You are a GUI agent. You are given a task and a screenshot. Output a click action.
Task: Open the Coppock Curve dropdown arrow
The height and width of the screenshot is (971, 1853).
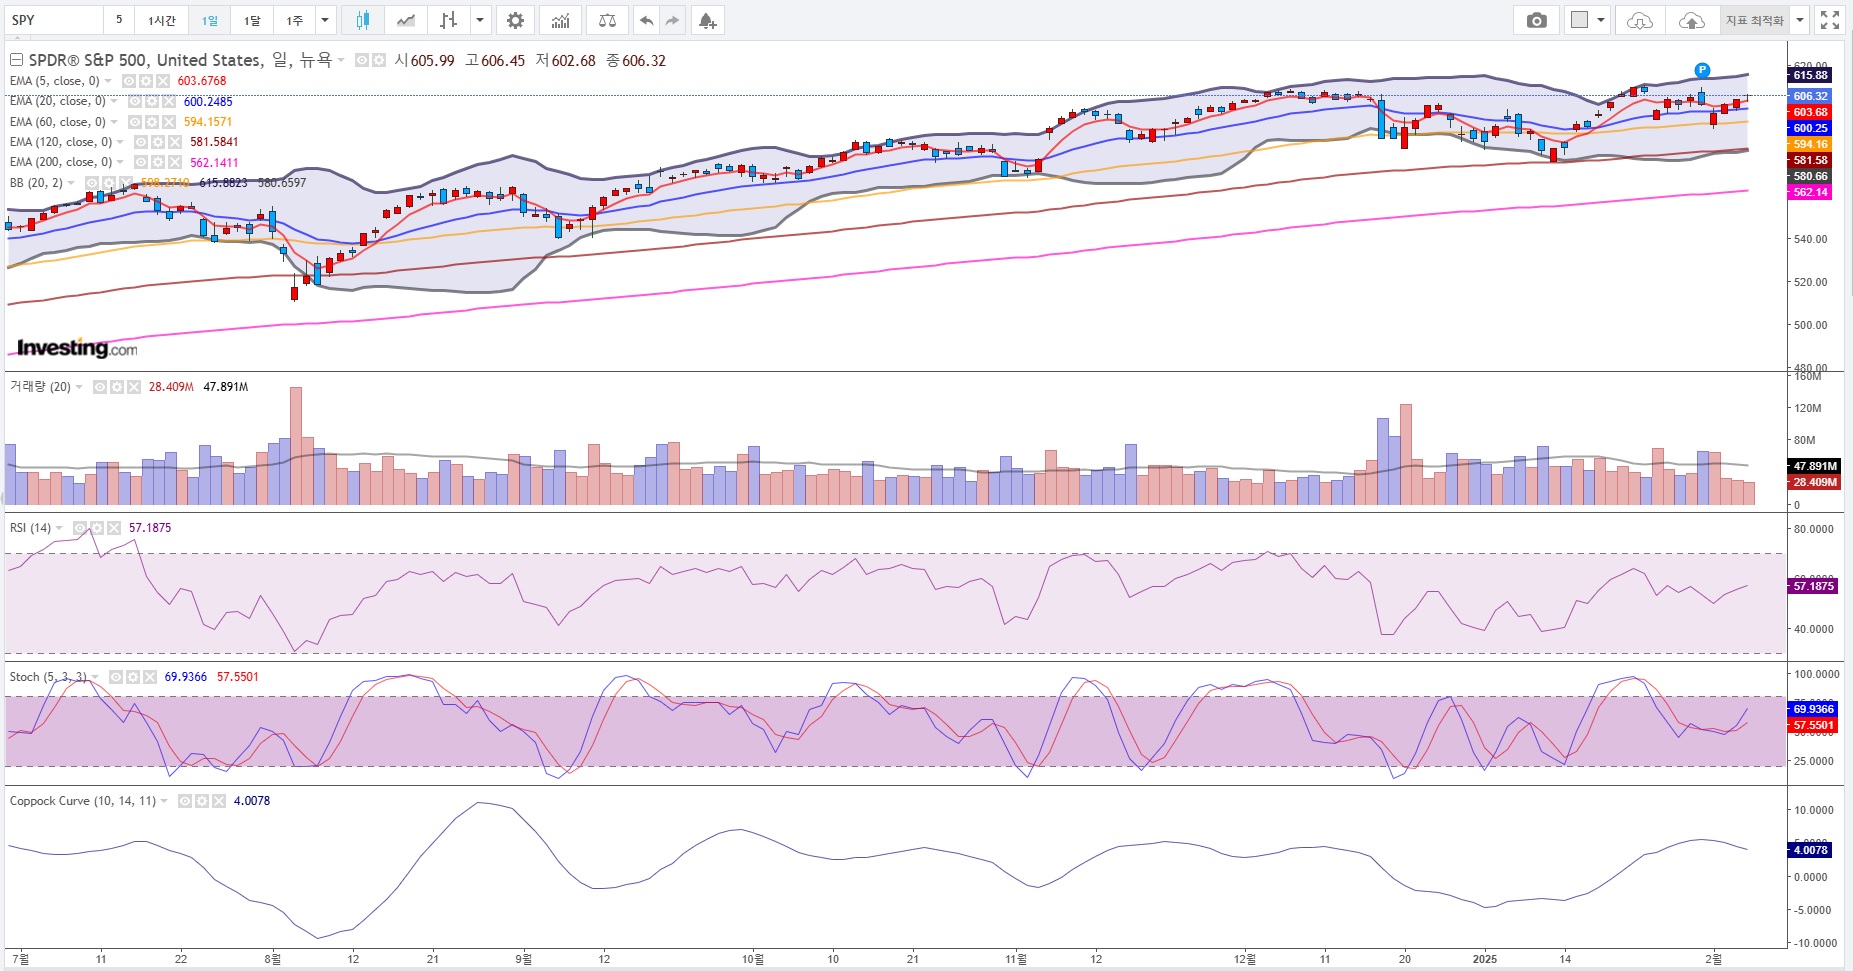click(164, 801)
